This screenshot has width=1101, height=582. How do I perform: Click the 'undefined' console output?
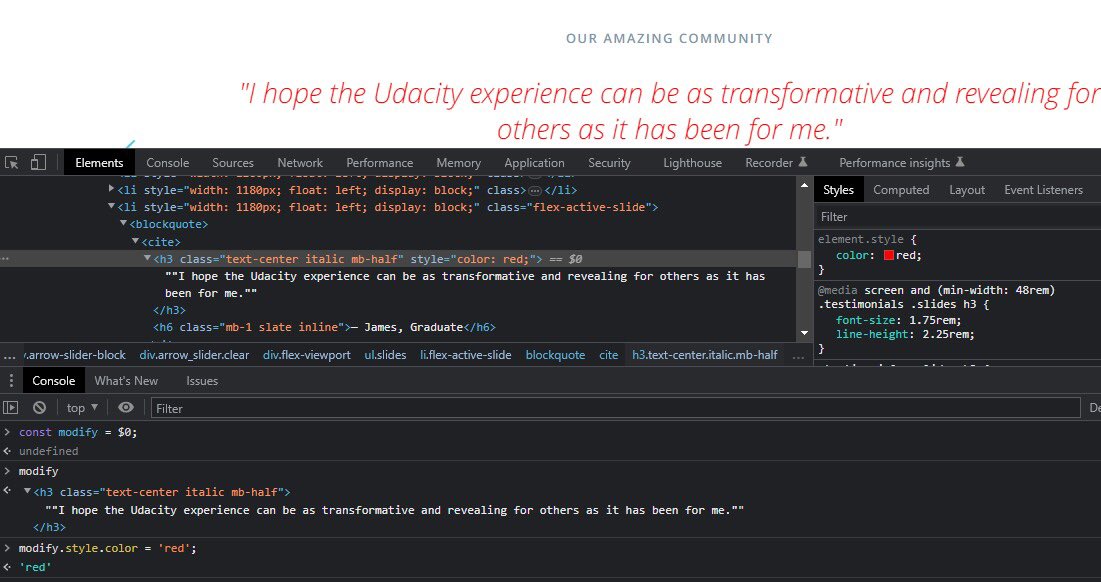coord(48,451)
